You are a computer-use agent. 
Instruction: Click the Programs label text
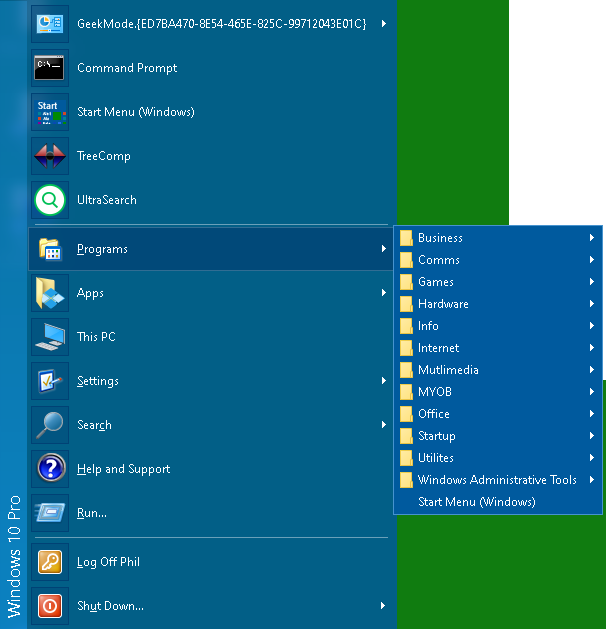point(102,249)
